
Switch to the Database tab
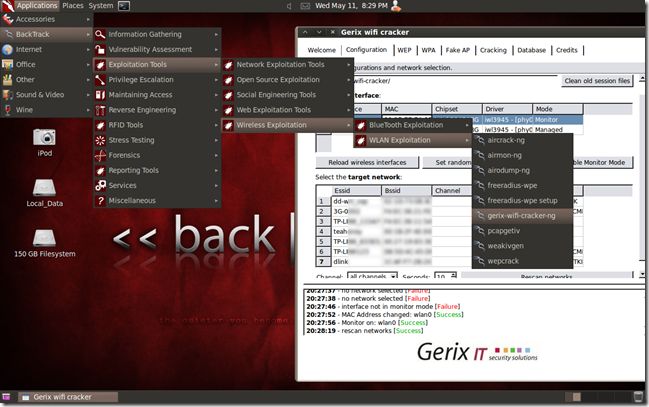(x=531, y=50)
